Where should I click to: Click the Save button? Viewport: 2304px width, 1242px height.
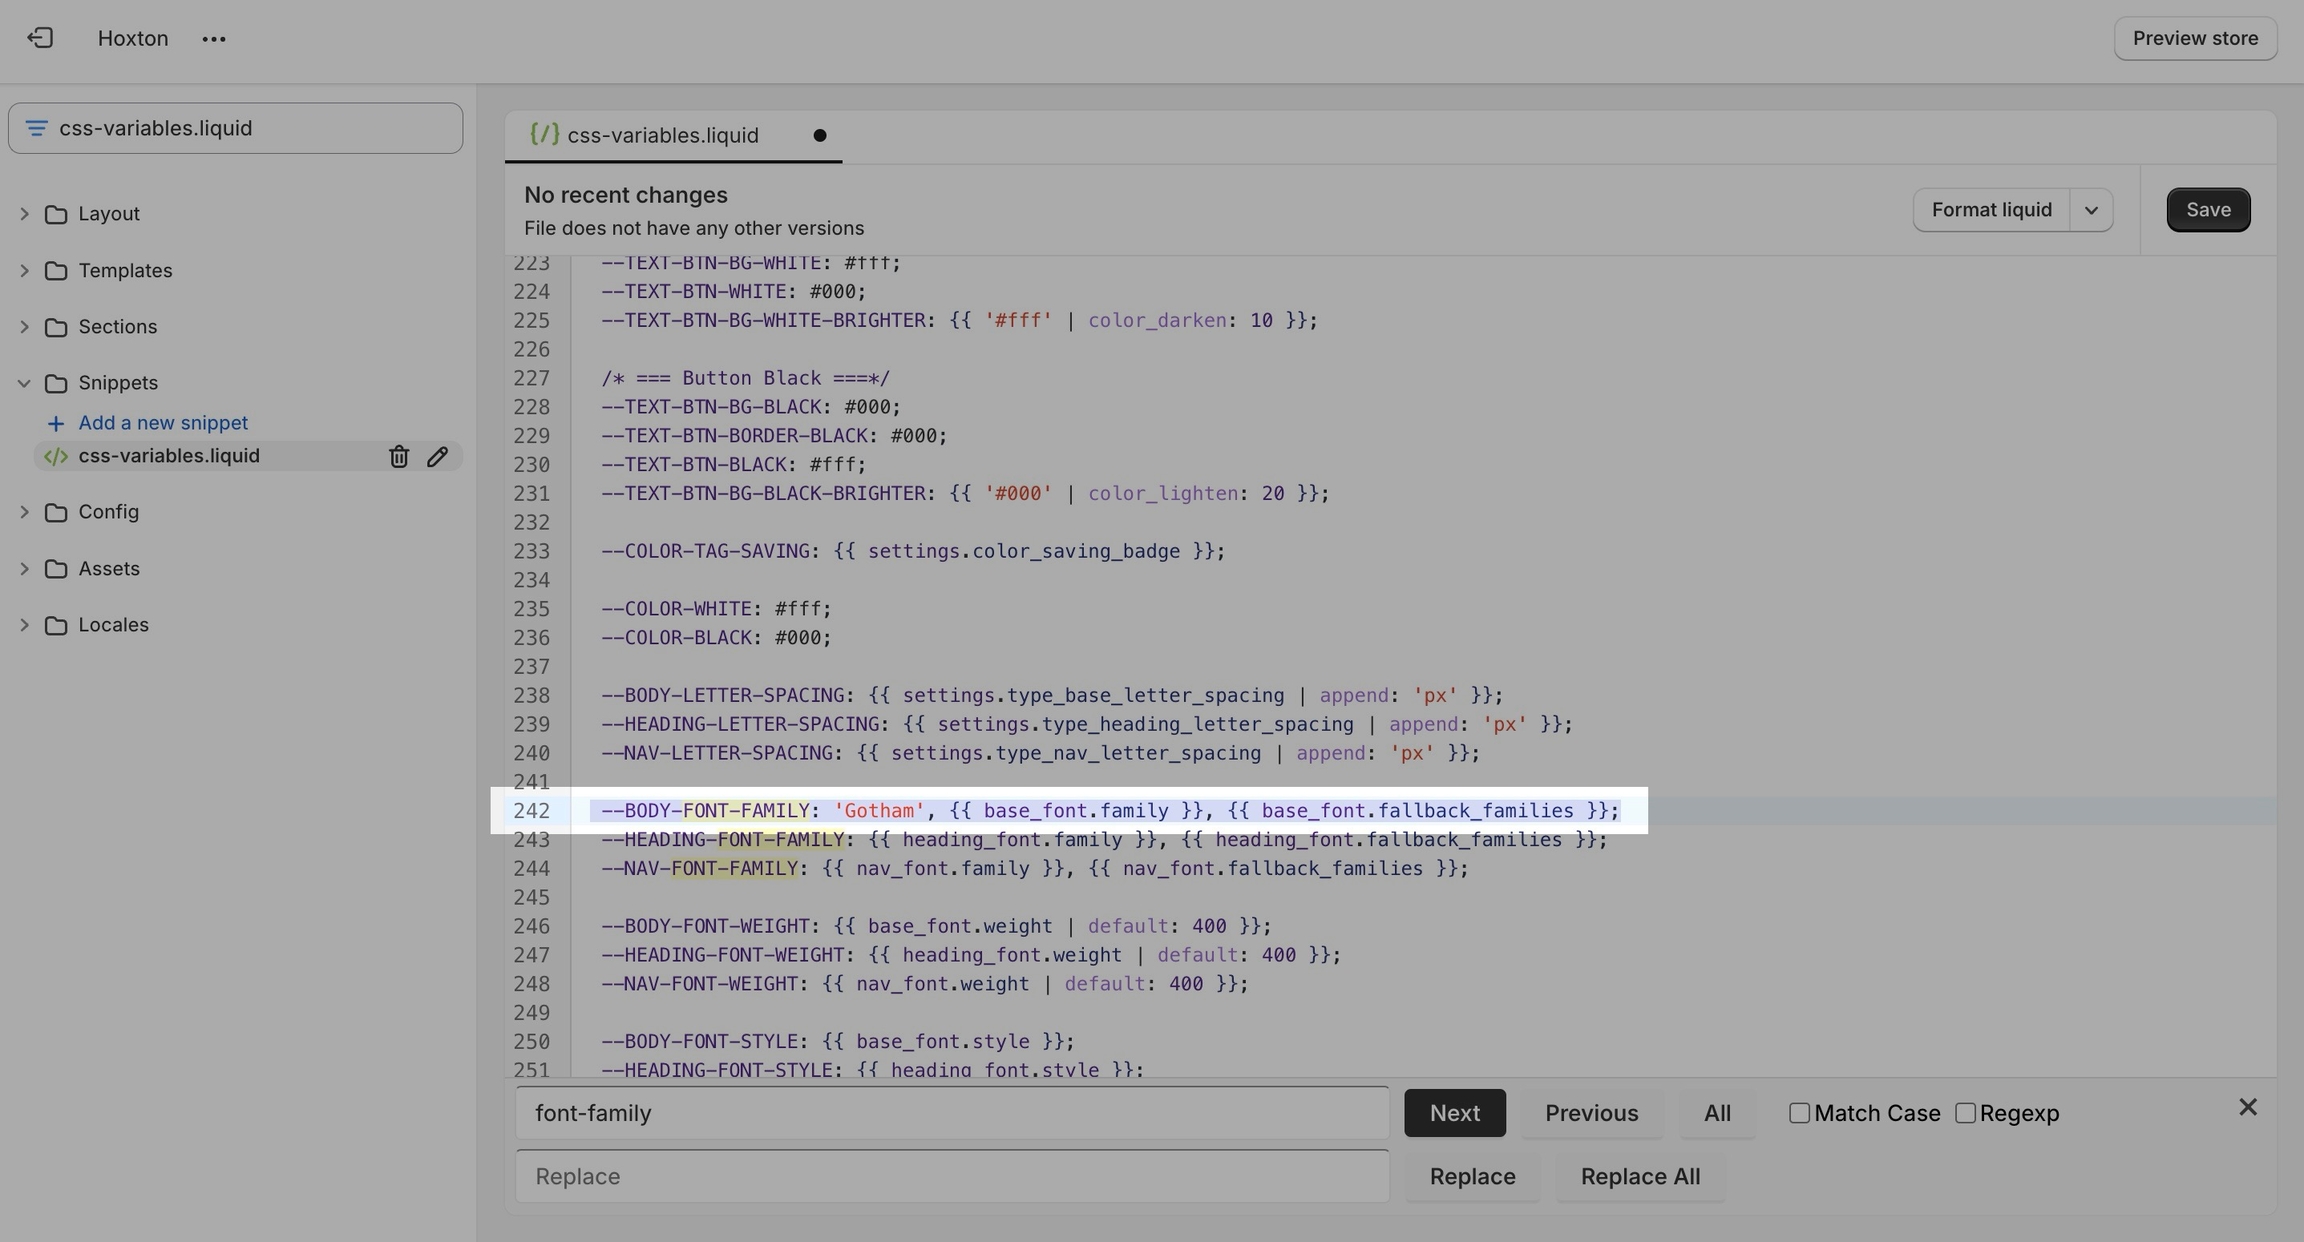[x=2208, y=210]
